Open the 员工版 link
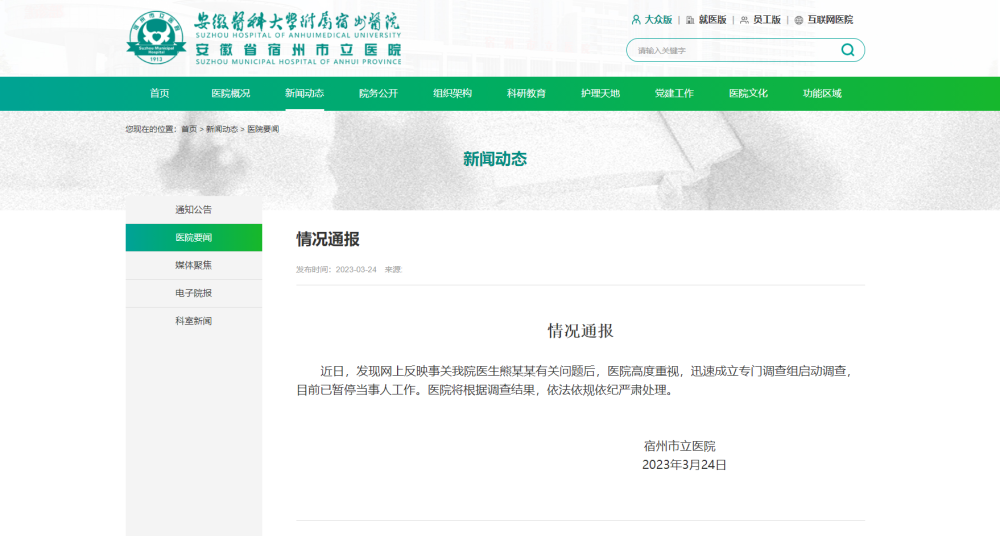 [767, 20]
